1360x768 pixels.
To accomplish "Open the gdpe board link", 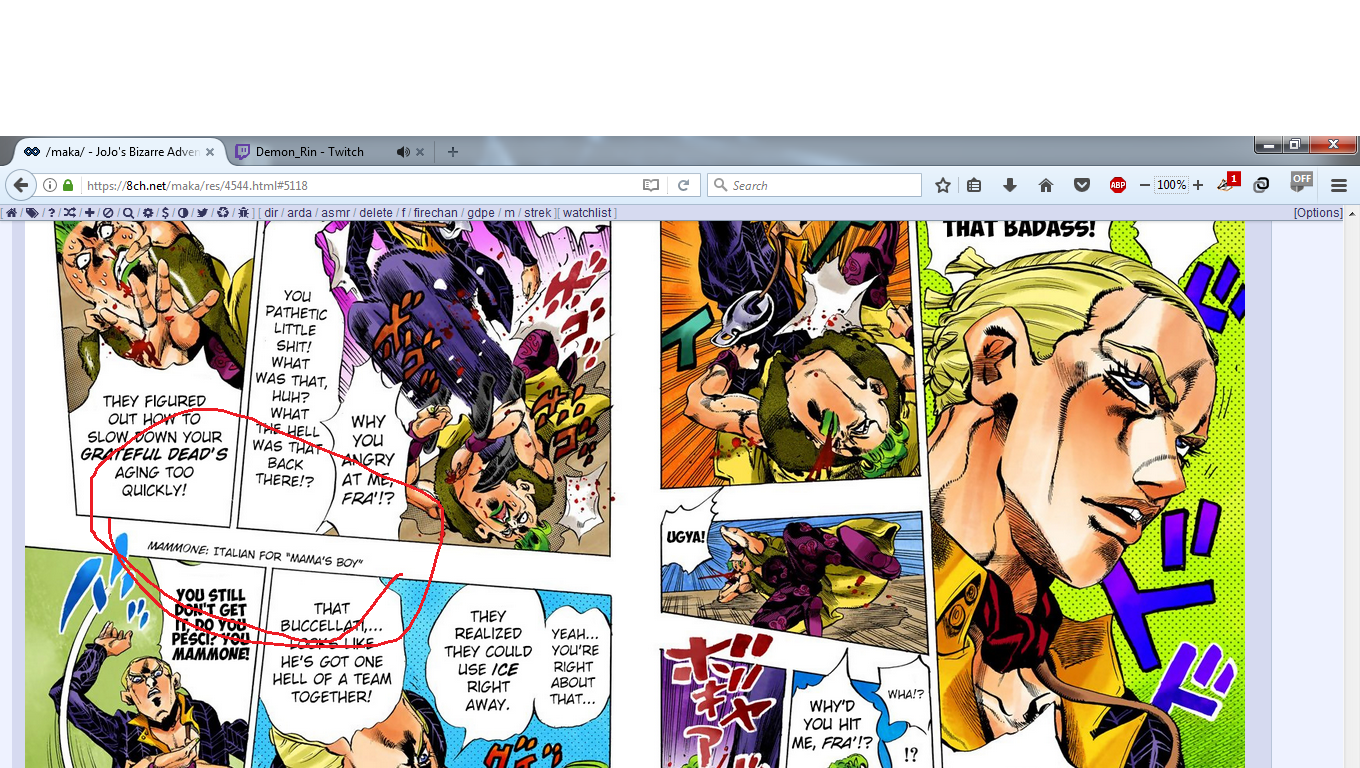I will 481,213.
